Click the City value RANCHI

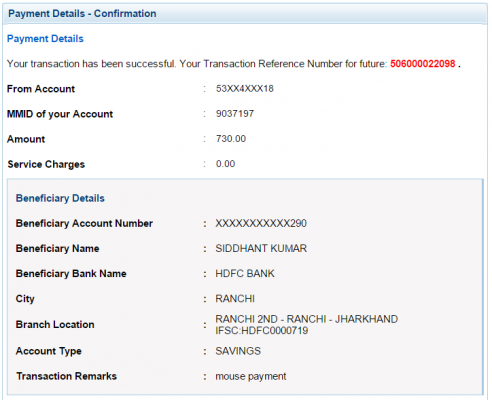pyautogui.click(x=235, y=298)
